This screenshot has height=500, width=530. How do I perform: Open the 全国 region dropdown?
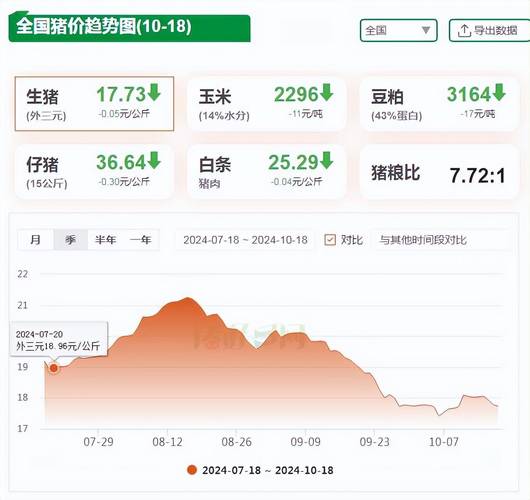point(399,30)
